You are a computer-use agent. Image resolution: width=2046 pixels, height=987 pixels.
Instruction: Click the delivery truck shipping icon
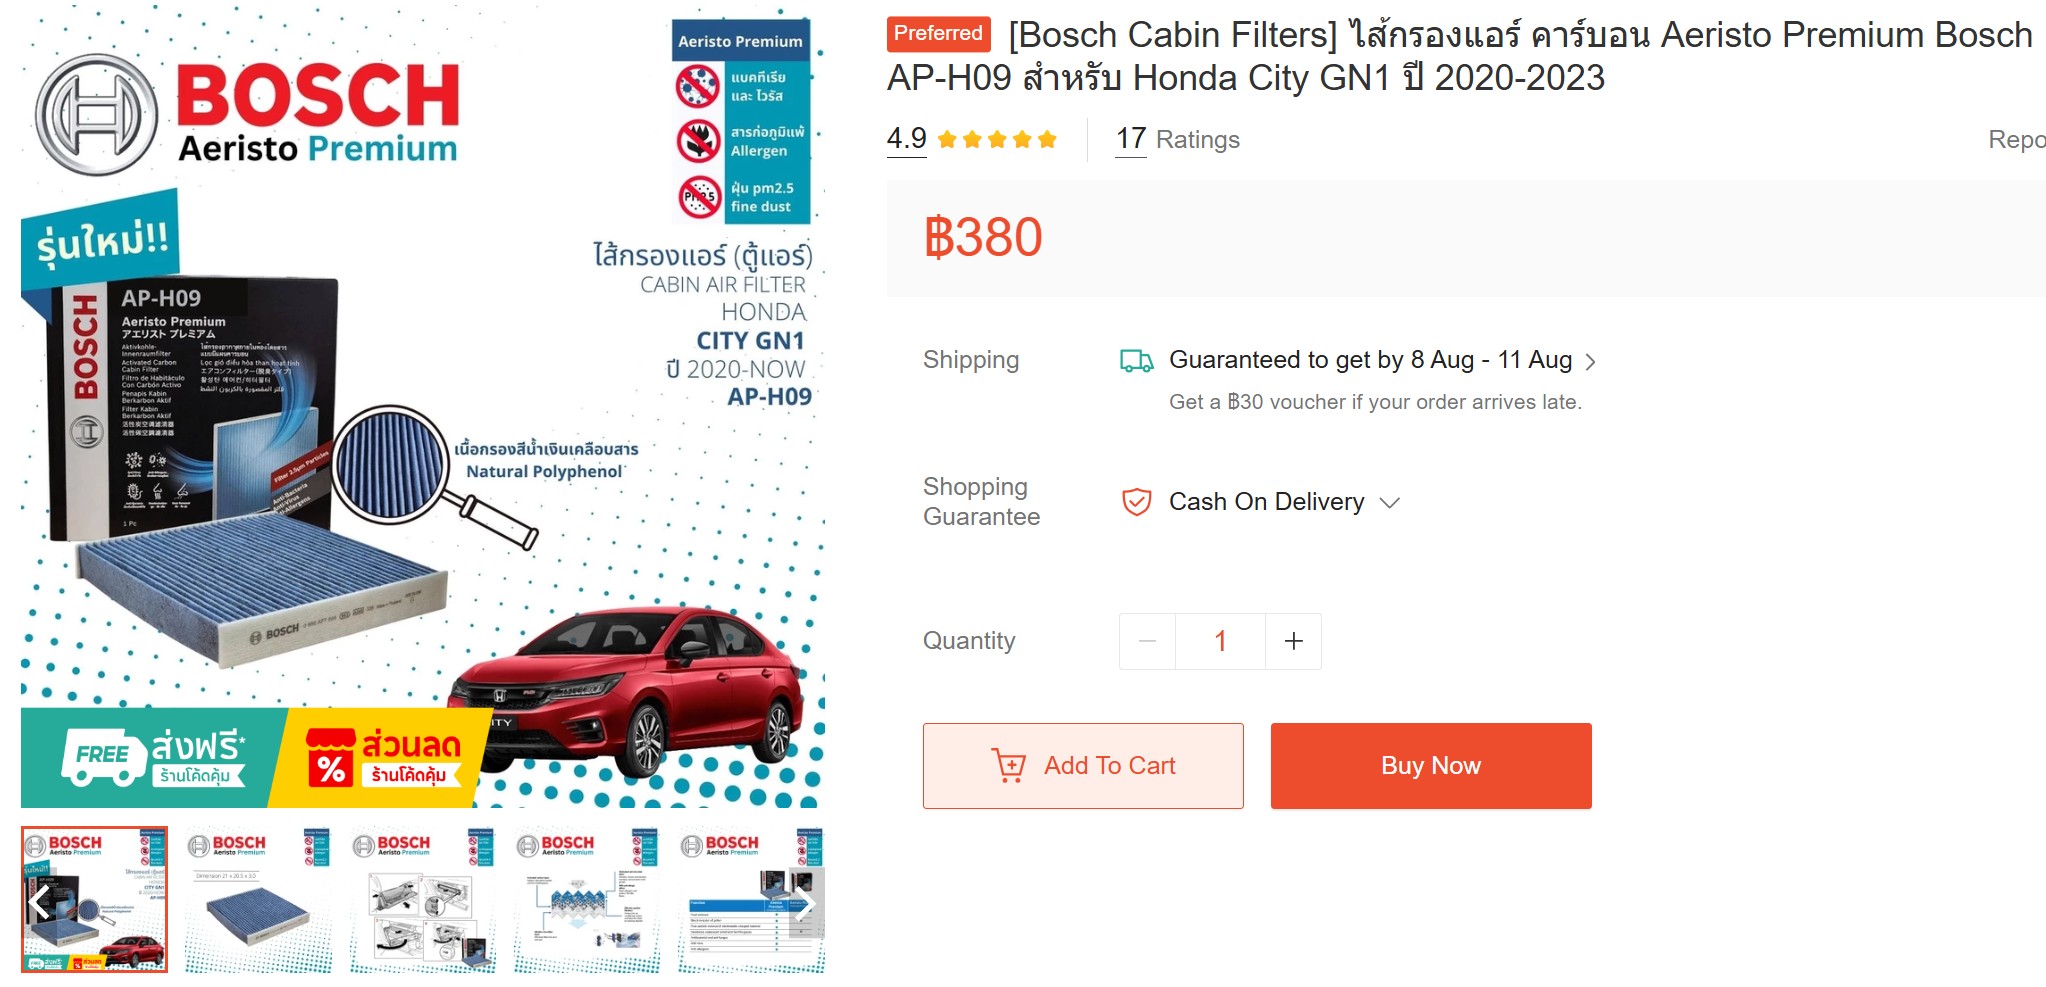(x=1136, y=360)
